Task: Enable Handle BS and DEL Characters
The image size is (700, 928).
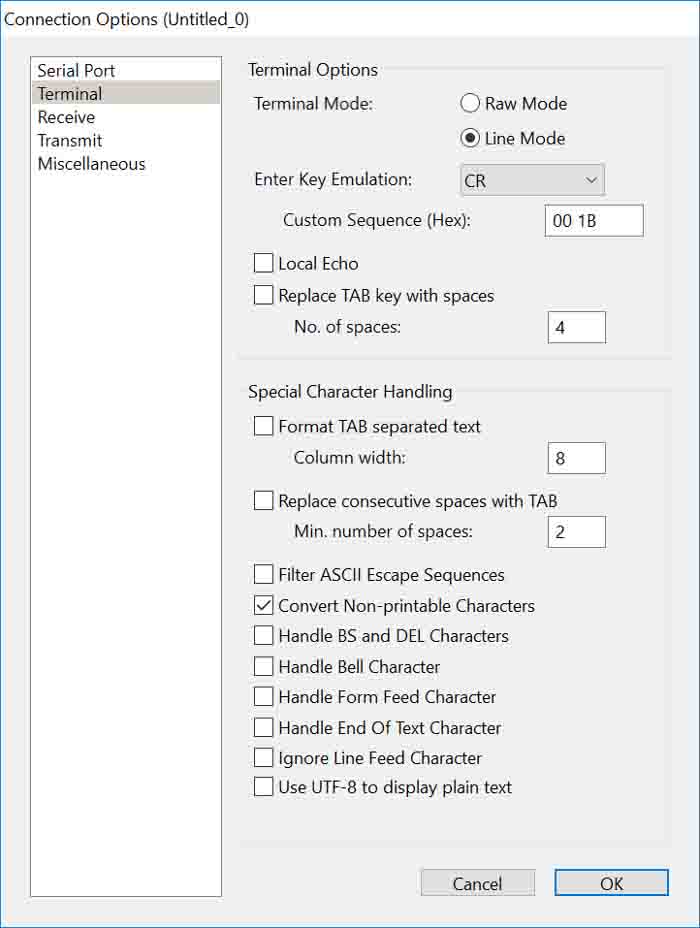Action: click(264, 635)
